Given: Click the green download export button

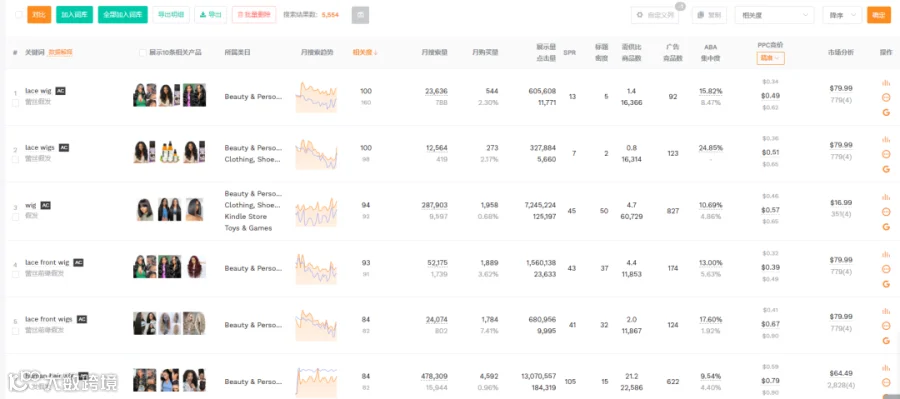Looking at the screenshot, I should [x=211, y=15].
